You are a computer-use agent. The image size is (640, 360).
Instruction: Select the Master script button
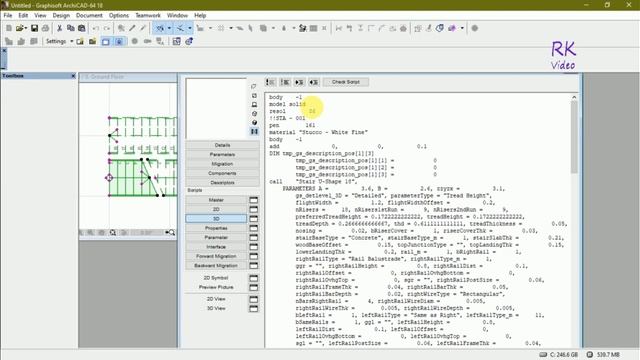tap(216, 200)
